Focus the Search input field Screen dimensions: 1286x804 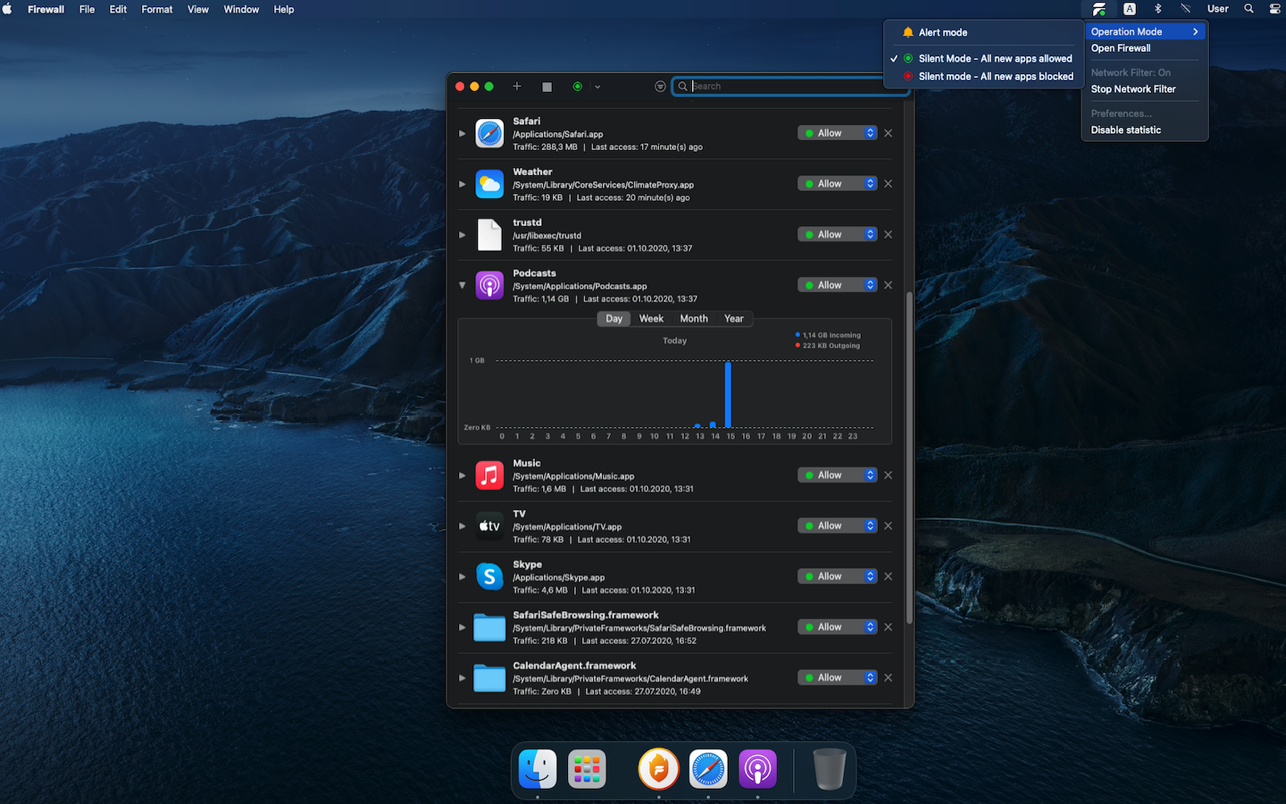pyautogui.click(x=790, y=86)
